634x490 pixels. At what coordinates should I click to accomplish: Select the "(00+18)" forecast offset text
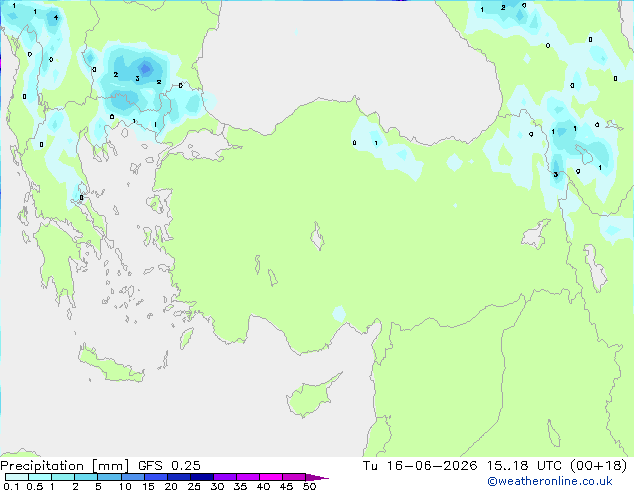point(598,466)
